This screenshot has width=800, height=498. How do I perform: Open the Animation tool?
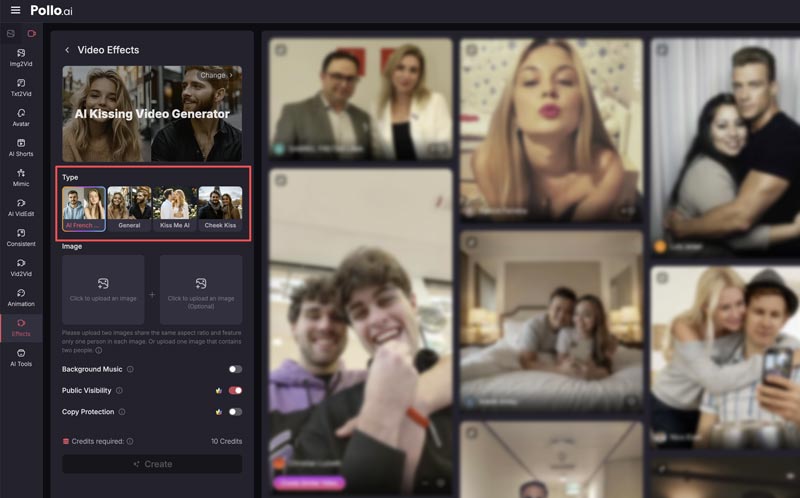[21, 298]
